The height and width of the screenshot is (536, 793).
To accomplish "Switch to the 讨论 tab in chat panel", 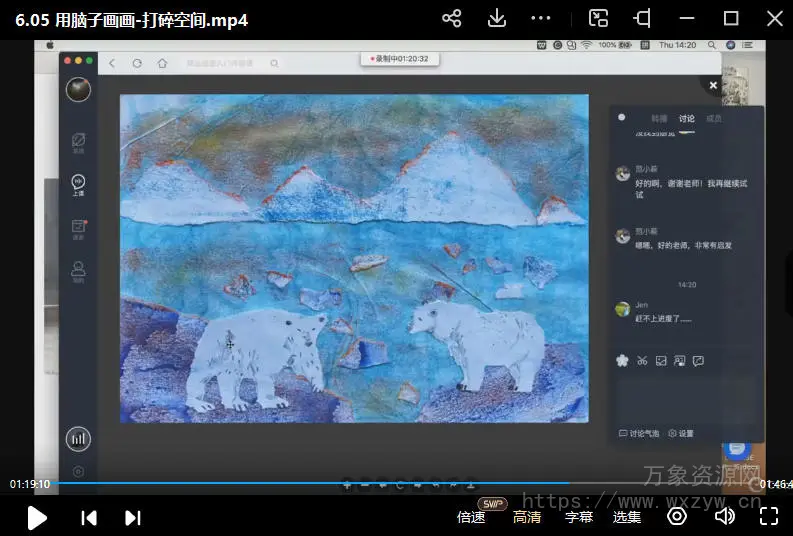I will coord(687,119).
